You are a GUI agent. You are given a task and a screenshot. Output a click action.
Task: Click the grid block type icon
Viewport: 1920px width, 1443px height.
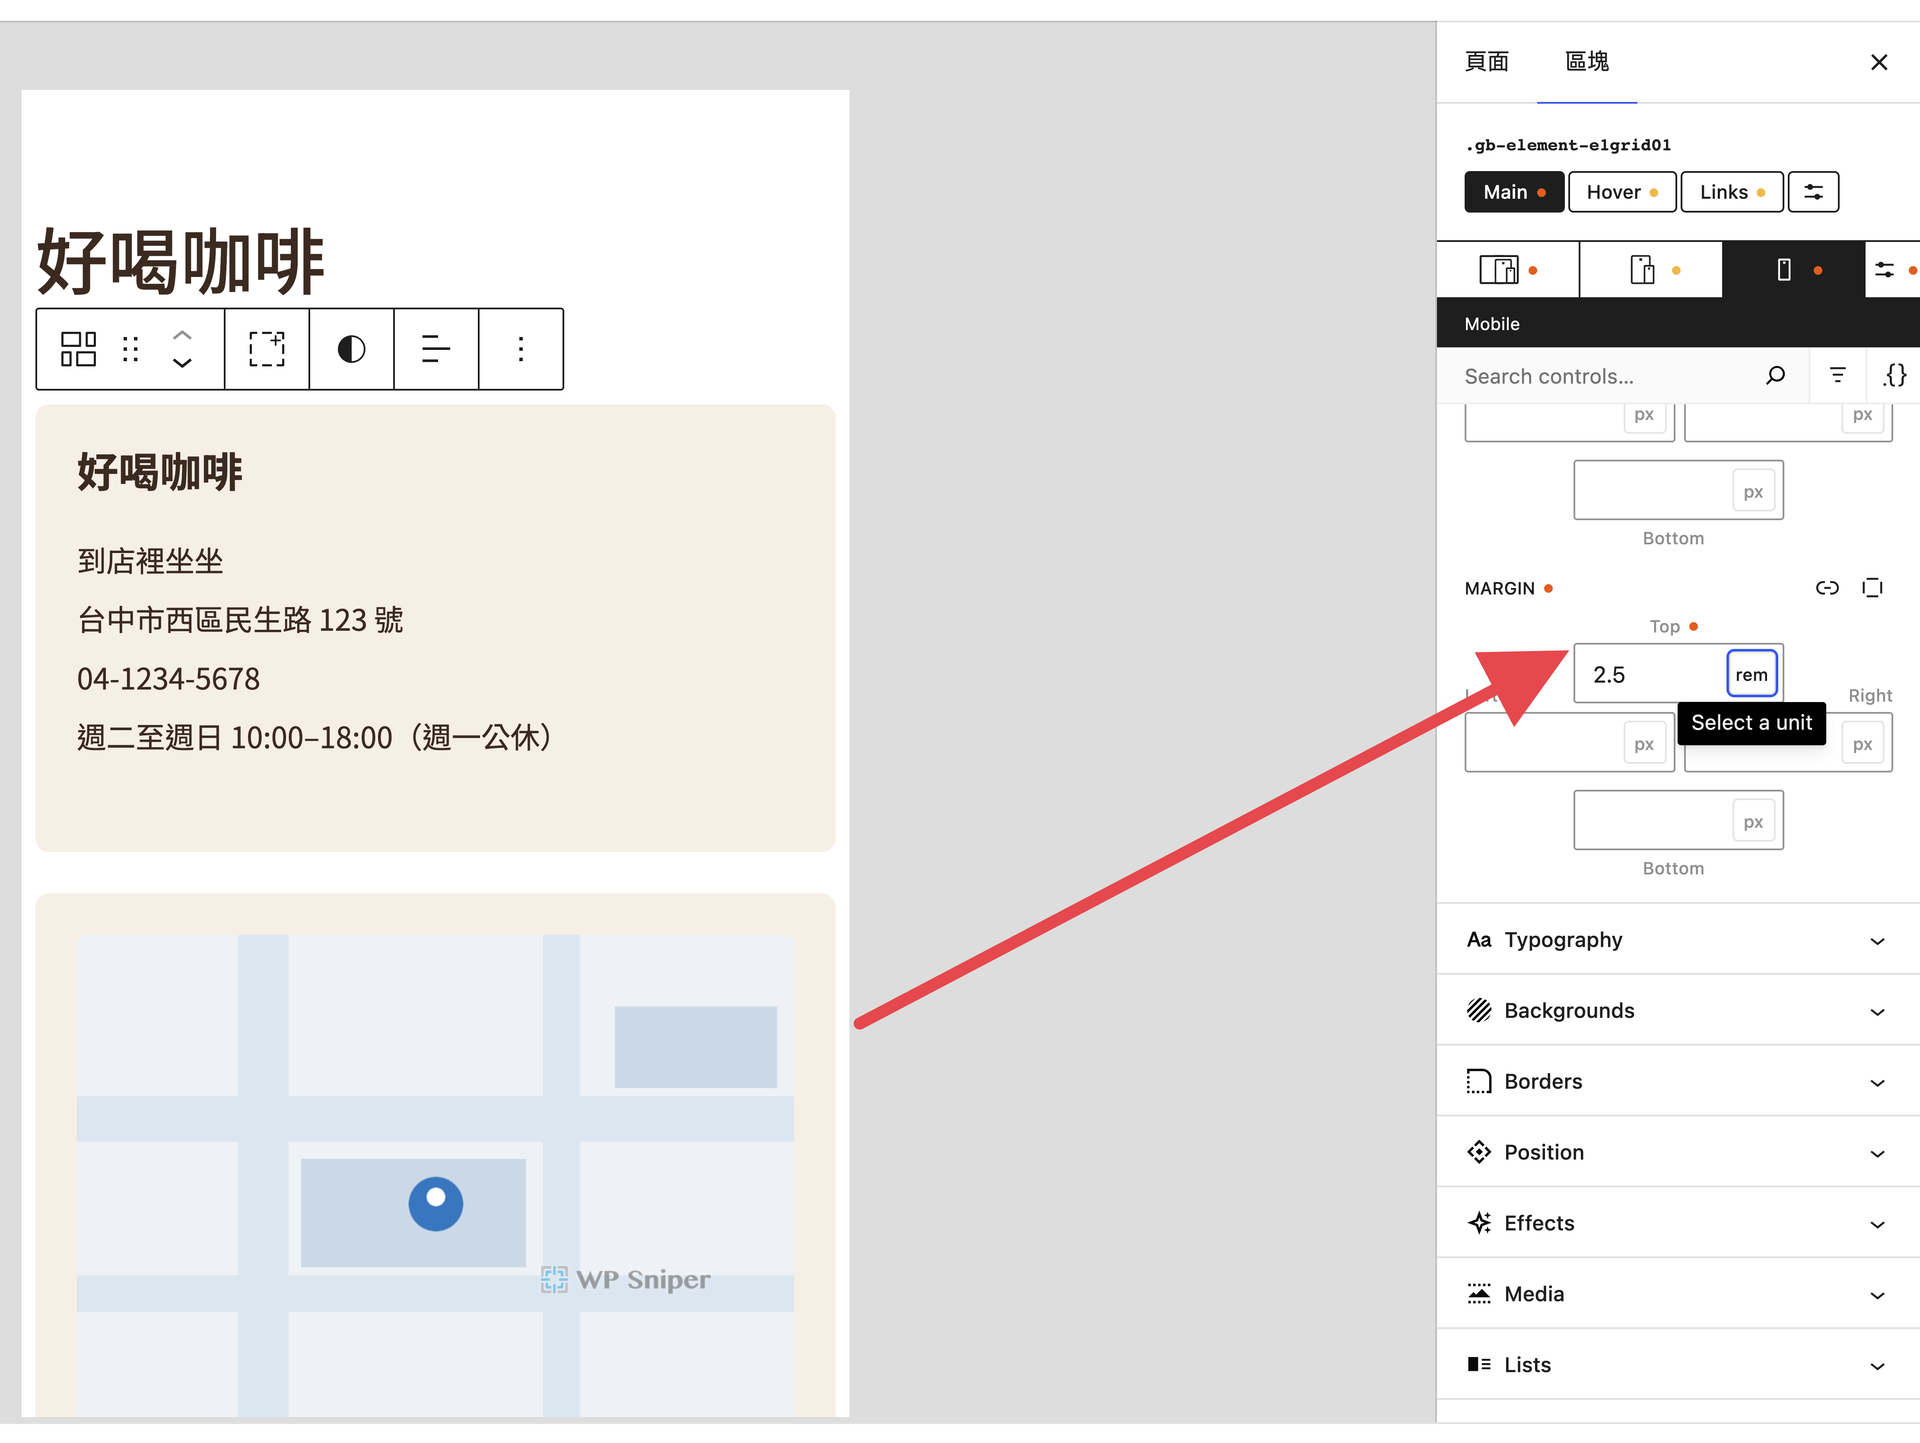[78, 349]
